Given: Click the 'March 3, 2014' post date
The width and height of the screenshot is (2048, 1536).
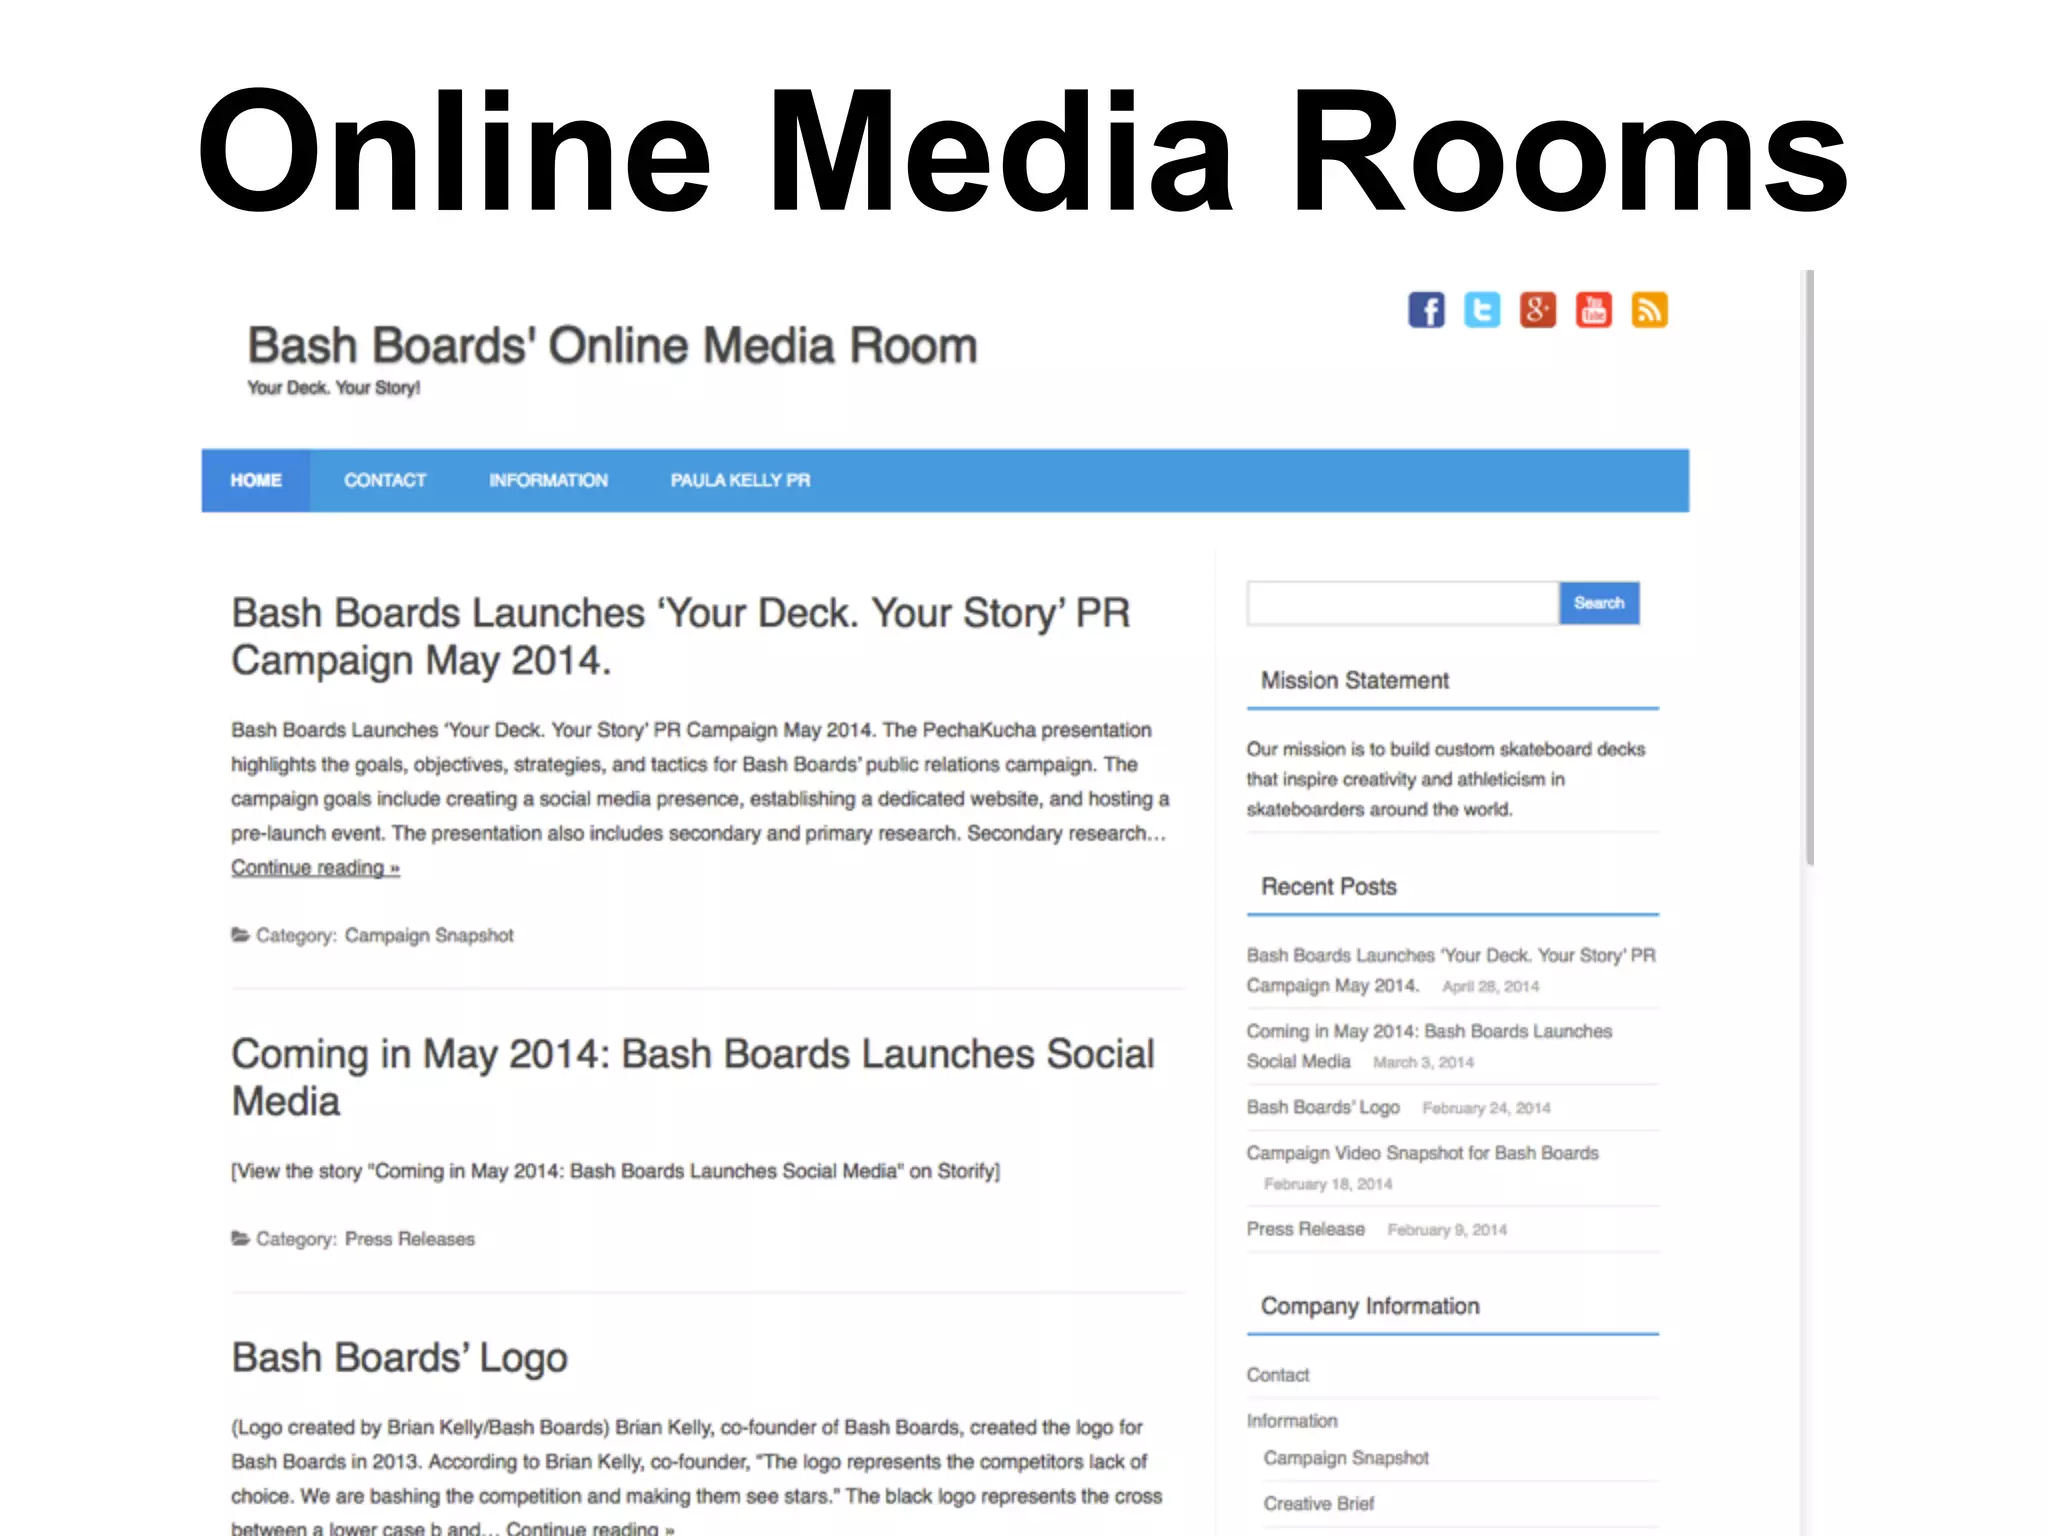Looking at the screenshot, I should [1423, 1062].
